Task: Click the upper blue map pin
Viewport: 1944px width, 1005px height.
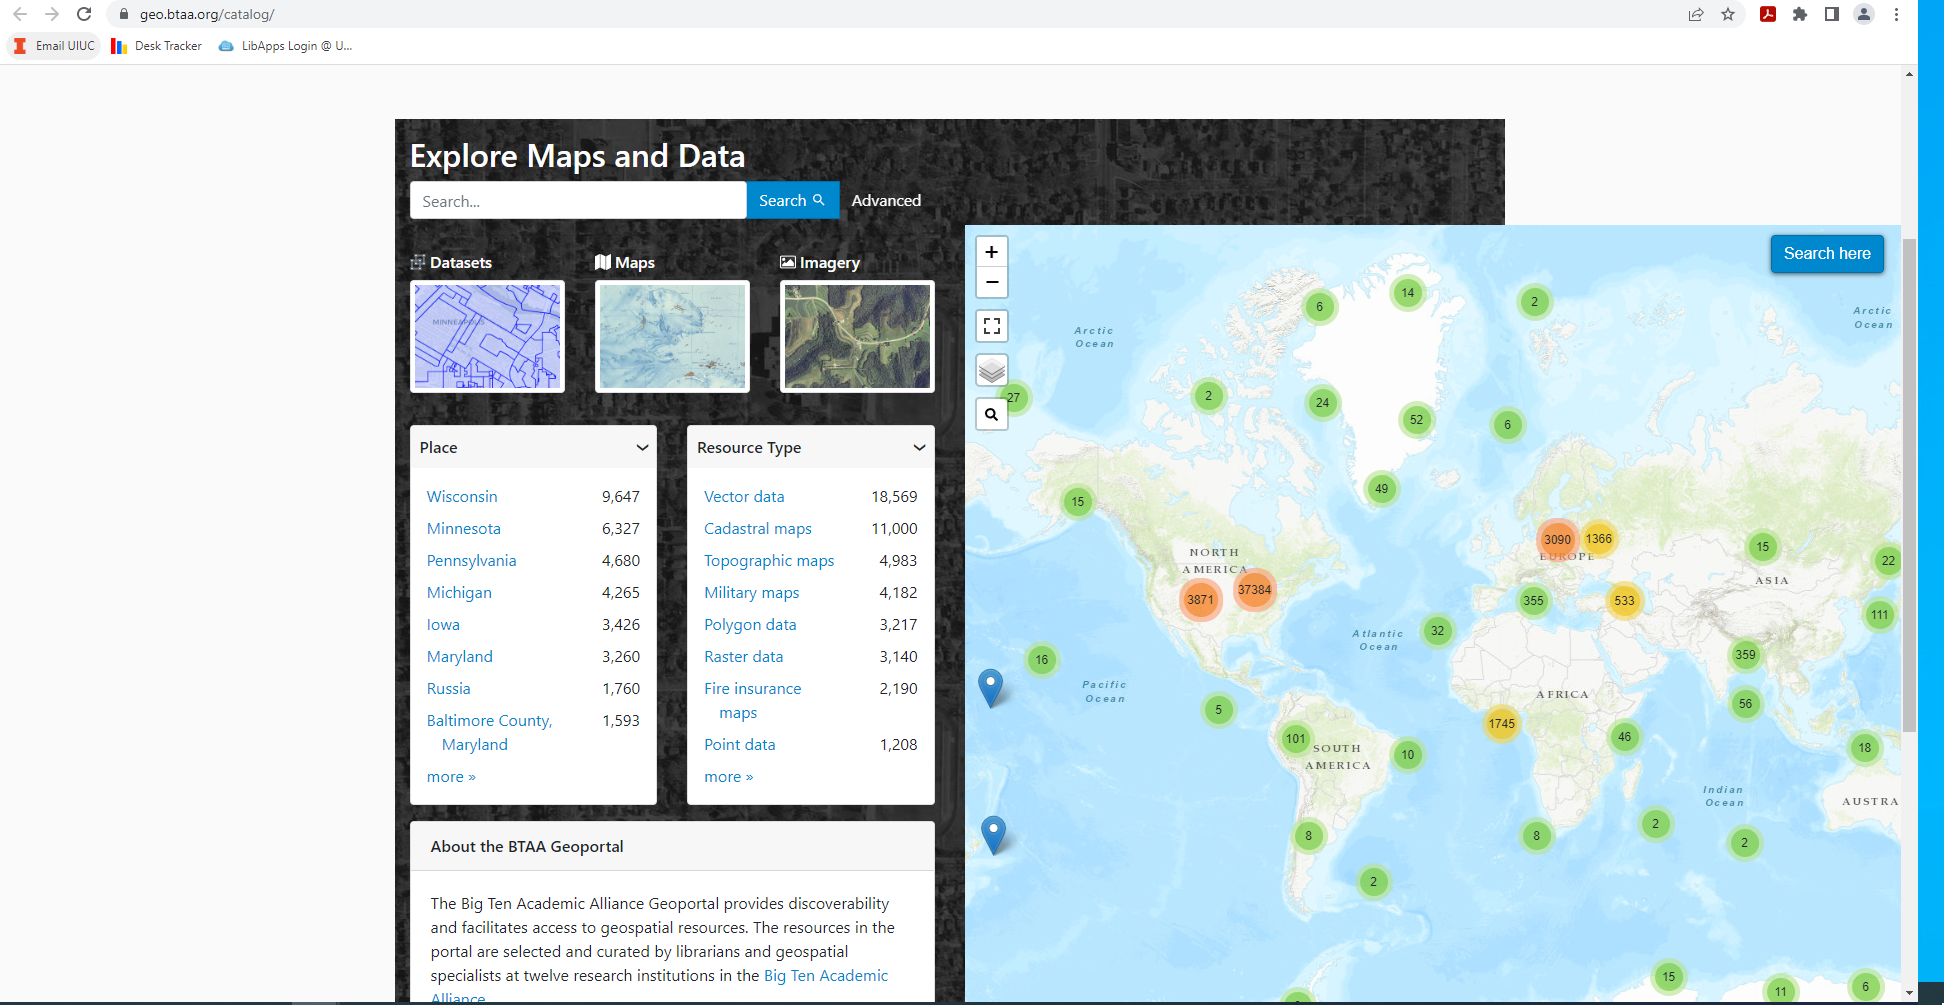Action: point(990,687)
